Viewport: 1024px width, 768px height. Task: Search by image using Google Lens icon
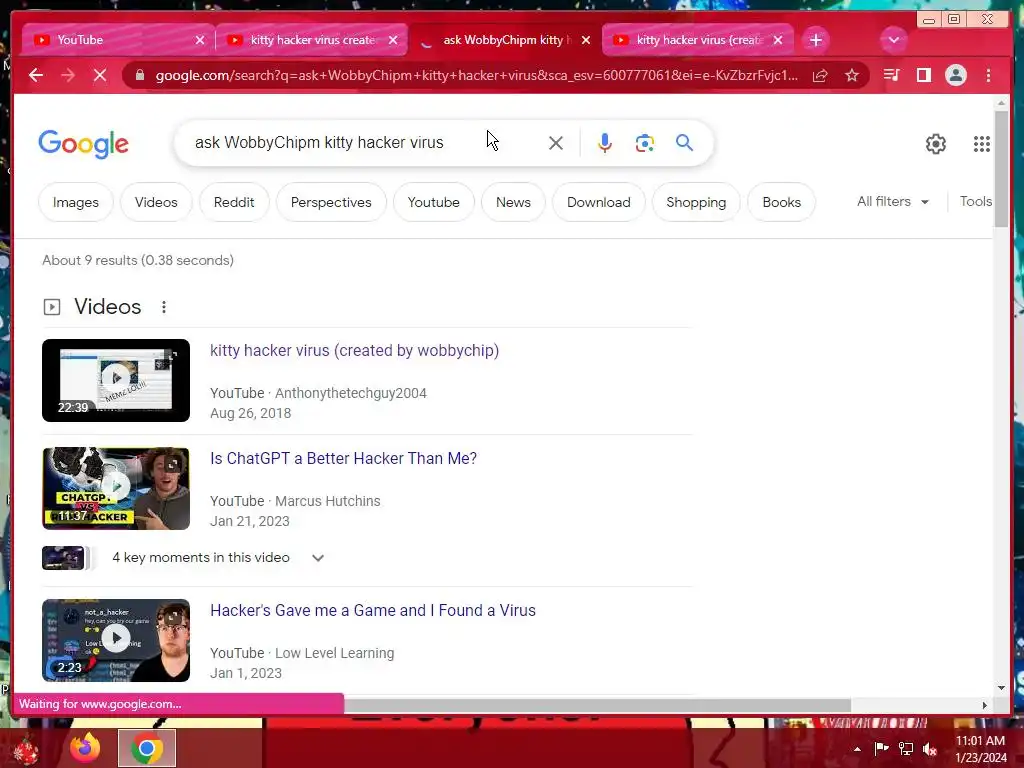point(645,142)
